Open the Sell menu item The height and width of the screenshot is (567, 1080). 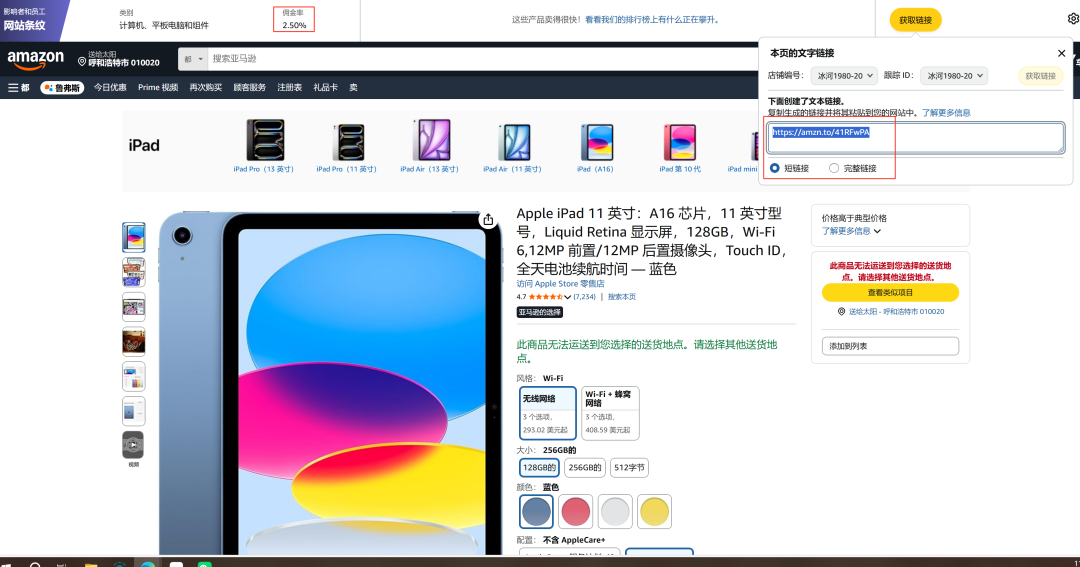(353, 87)
